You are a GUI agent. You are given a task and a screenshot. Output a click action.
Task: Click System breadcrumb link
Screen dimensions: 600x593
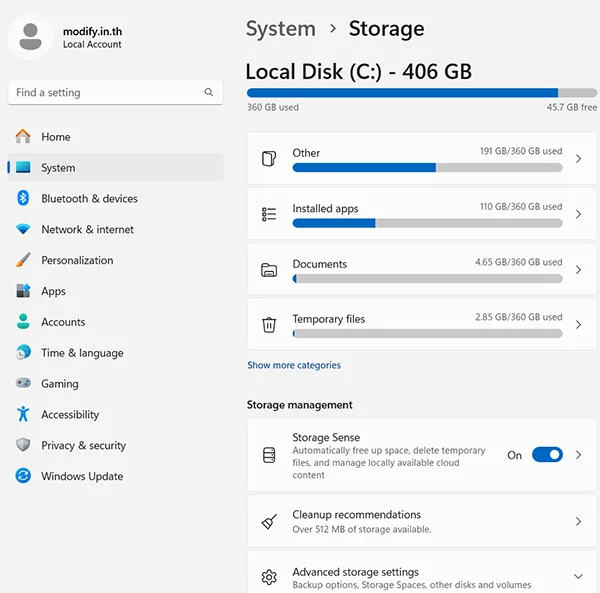click(280, 29)
